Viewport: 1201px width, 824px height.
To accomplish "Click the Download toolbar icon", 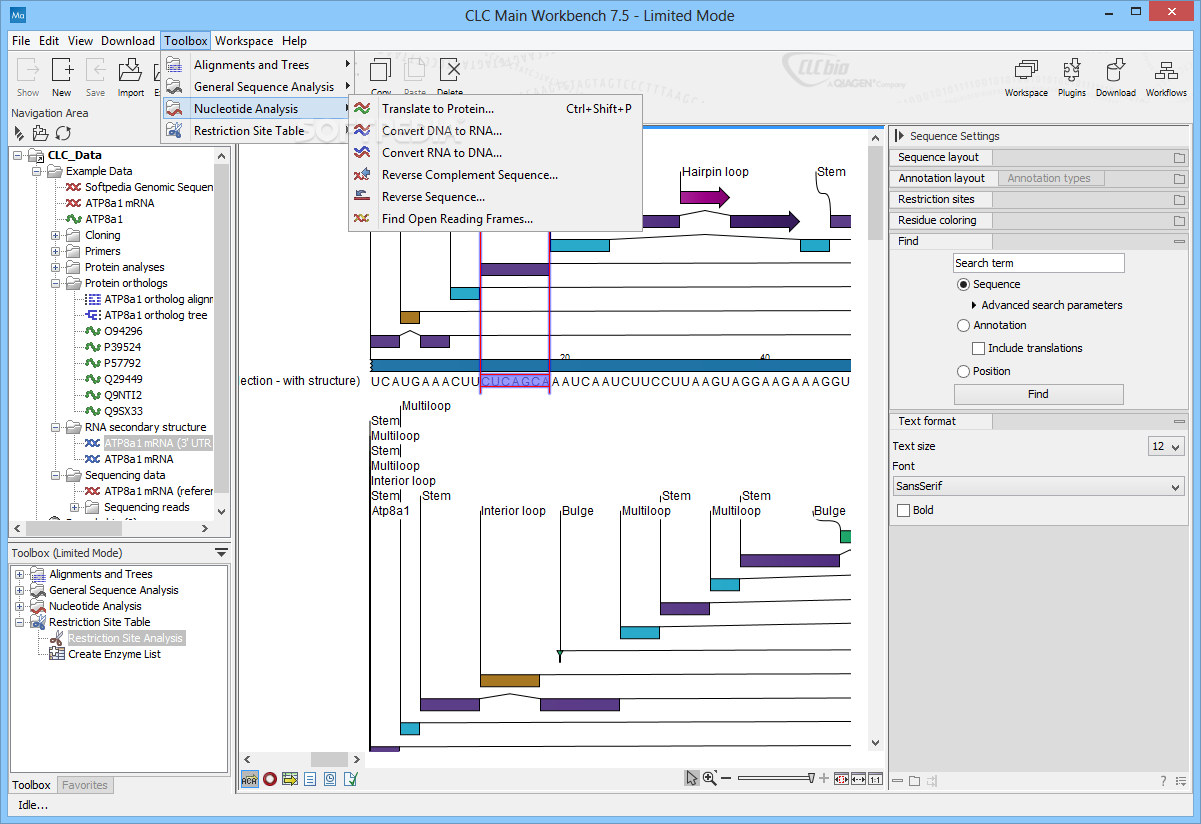I will (1115, 77).
